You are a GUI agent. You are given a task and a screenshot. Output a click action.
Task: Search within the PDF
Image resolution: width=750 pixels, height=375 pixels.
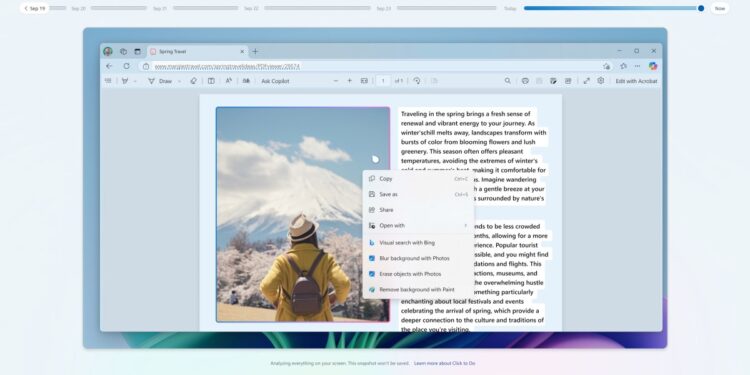pyautogui.click(x=507, y=81)
